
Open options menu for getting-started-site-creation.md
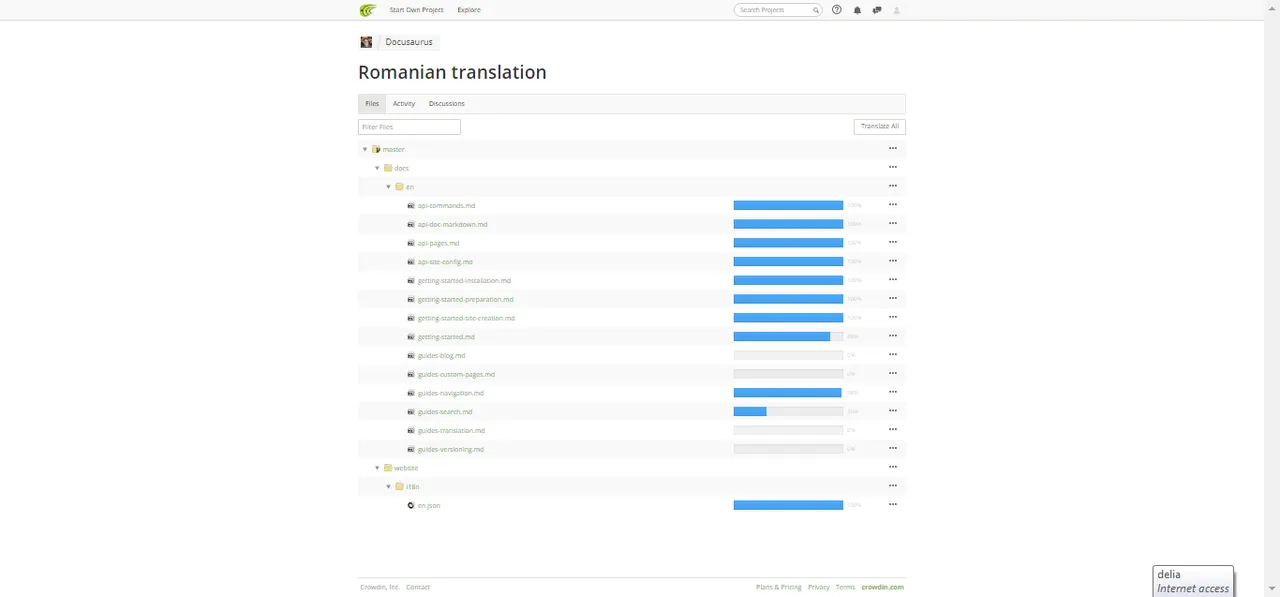tap(893, 317)
